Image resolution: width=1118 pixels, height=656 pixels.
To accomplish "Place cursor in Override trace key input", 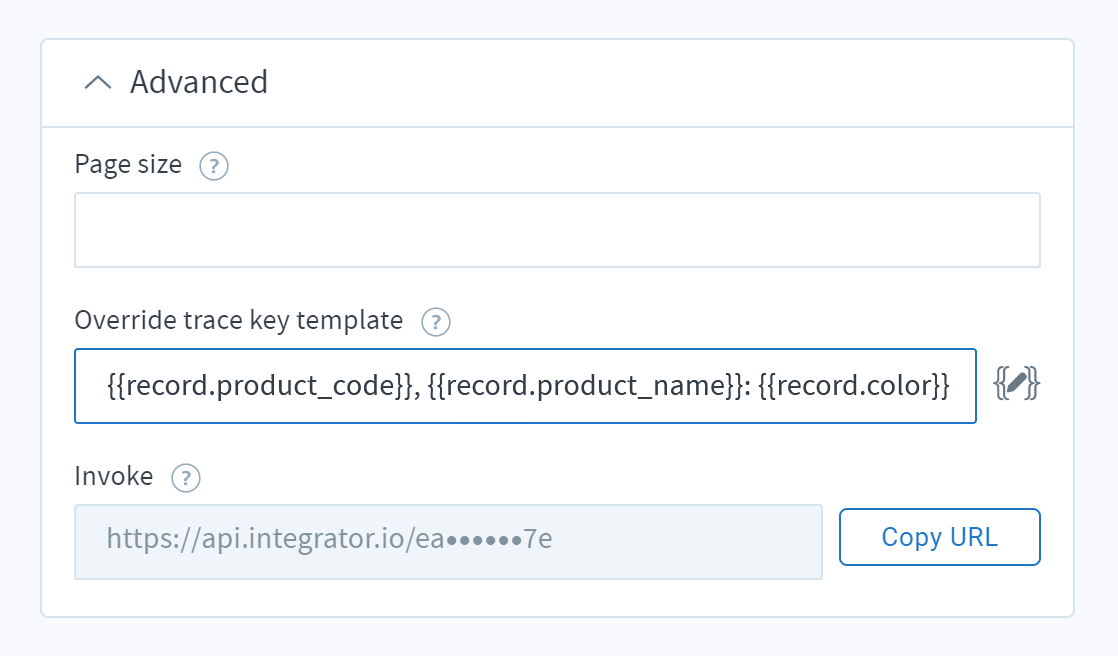I will (x=525, y=385).
